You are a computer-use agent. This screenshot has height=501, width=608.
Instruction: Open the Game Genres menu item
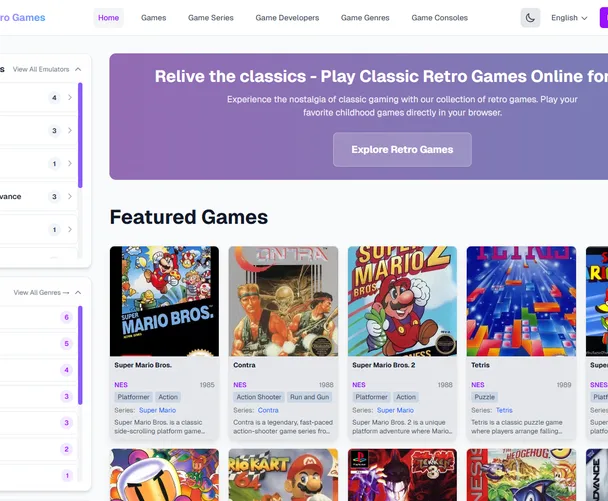pos(365,18)
